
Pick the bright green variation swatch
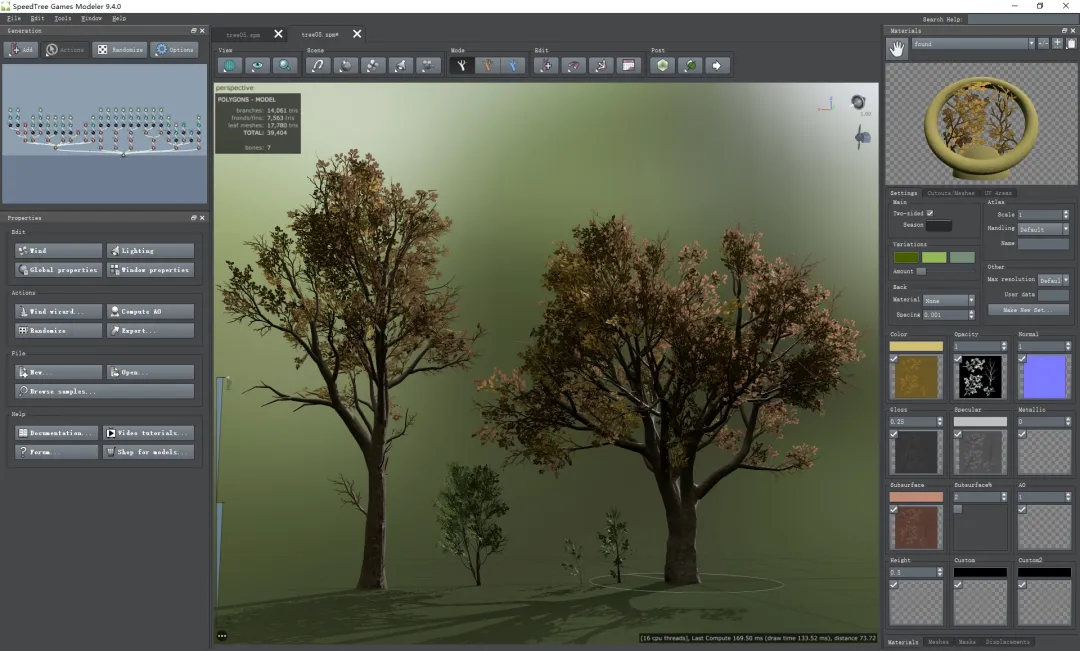[x=934, y=258]
